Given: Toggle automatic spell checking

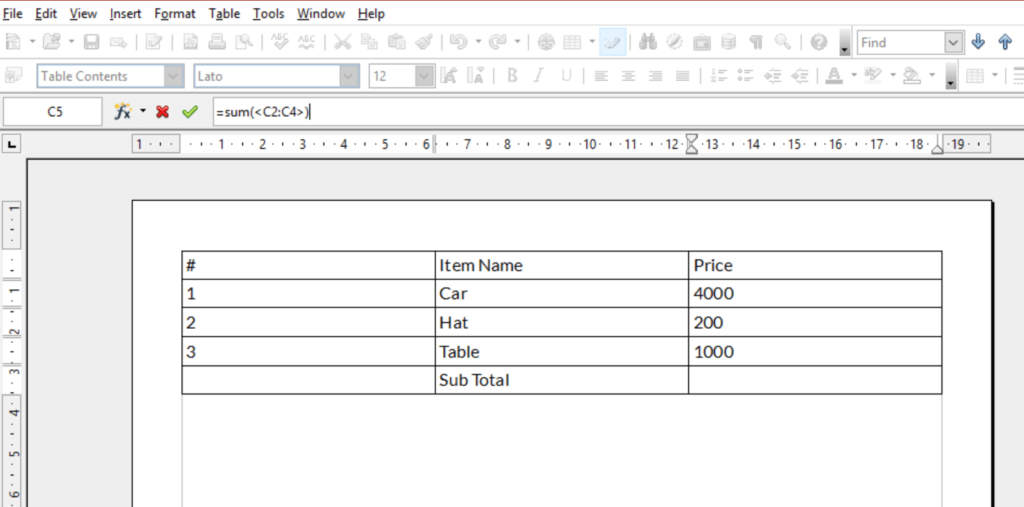Looking at the screenshot, I should (x=306, y=42).
